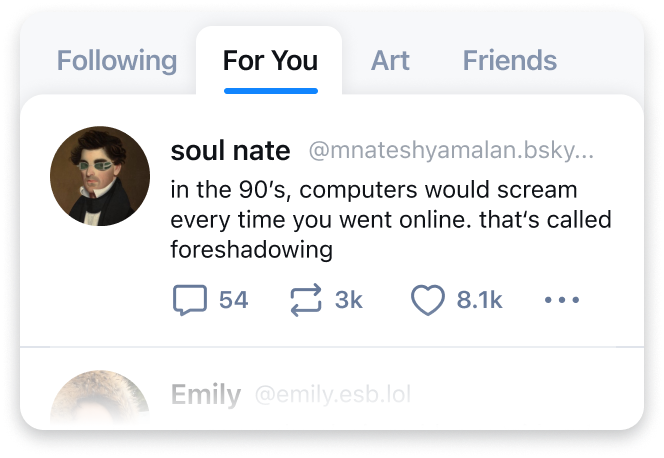Switch to the Following tab

(x=116, y=61)
